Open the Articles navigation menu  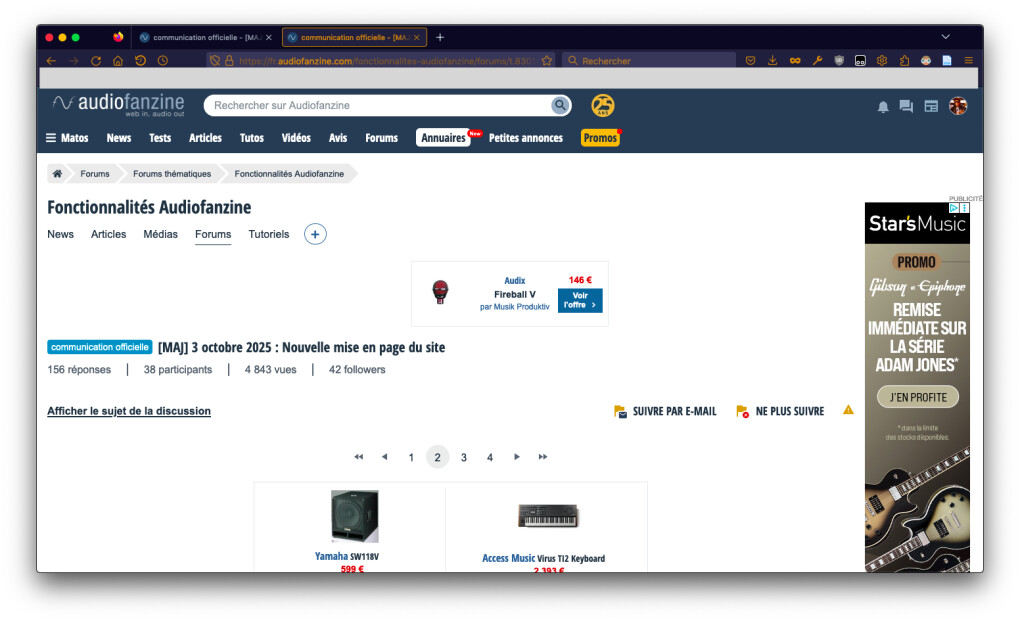(206, 138)
